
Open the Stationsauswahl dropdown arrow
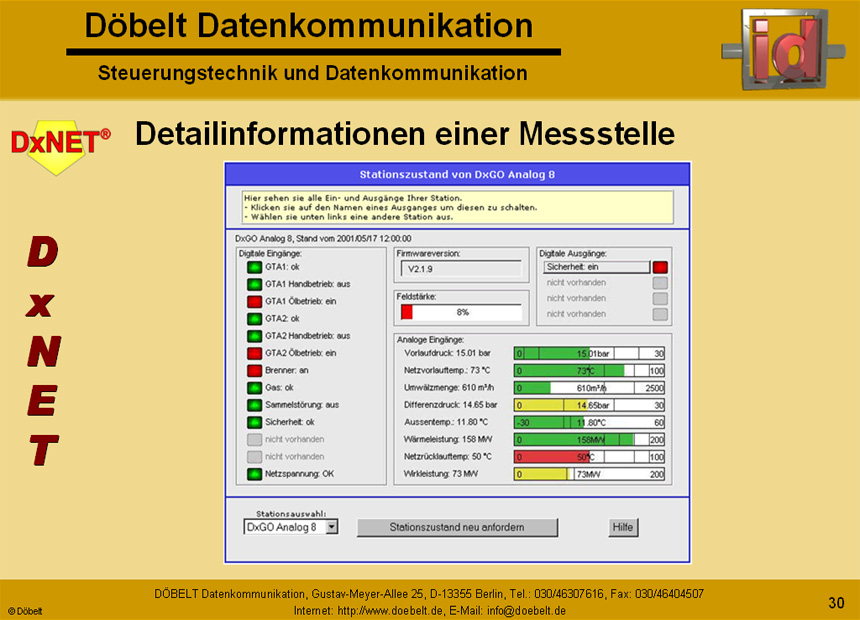[332, 527]
